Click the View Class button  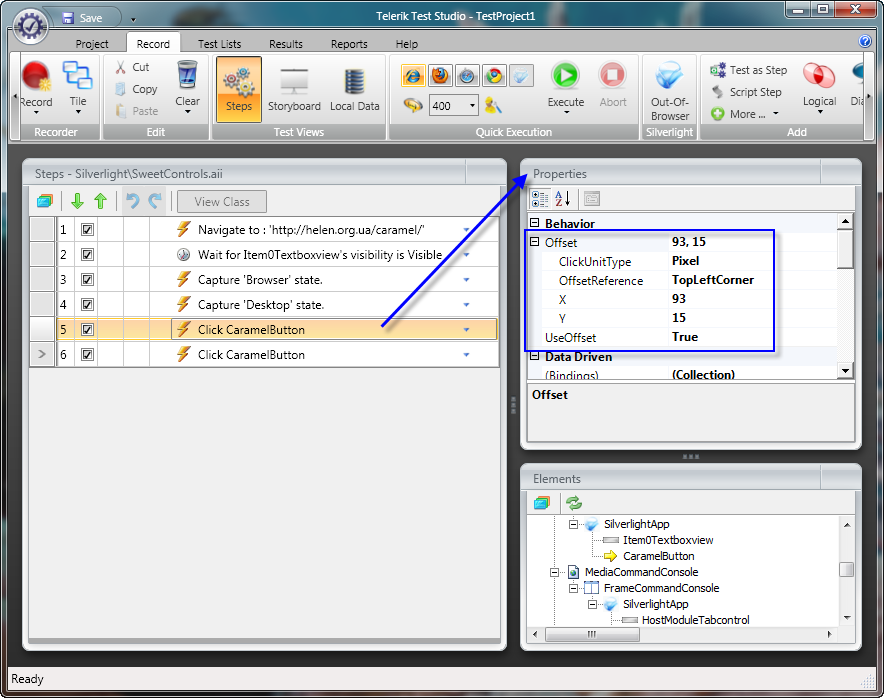[x=222, y=201]
